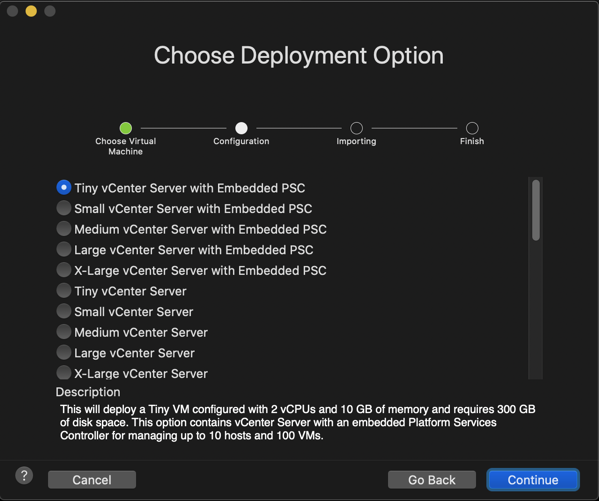Pick the Medium vCenter Server radio option
Screen dimensions: 599x501
pyautogui.click(x=64, y=332)
